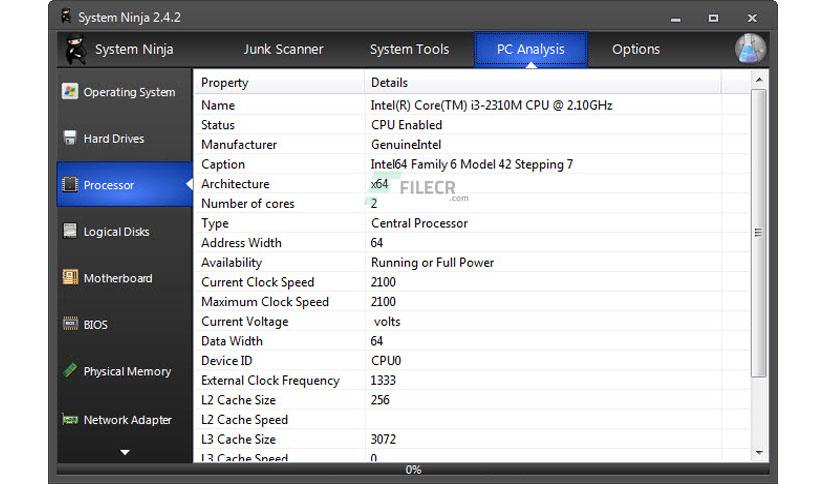Image resolution: width=836 pixels, height=484 pixels.
Task: Click scrollbar up arrow in details list
Action: click(x=759, y=79)
